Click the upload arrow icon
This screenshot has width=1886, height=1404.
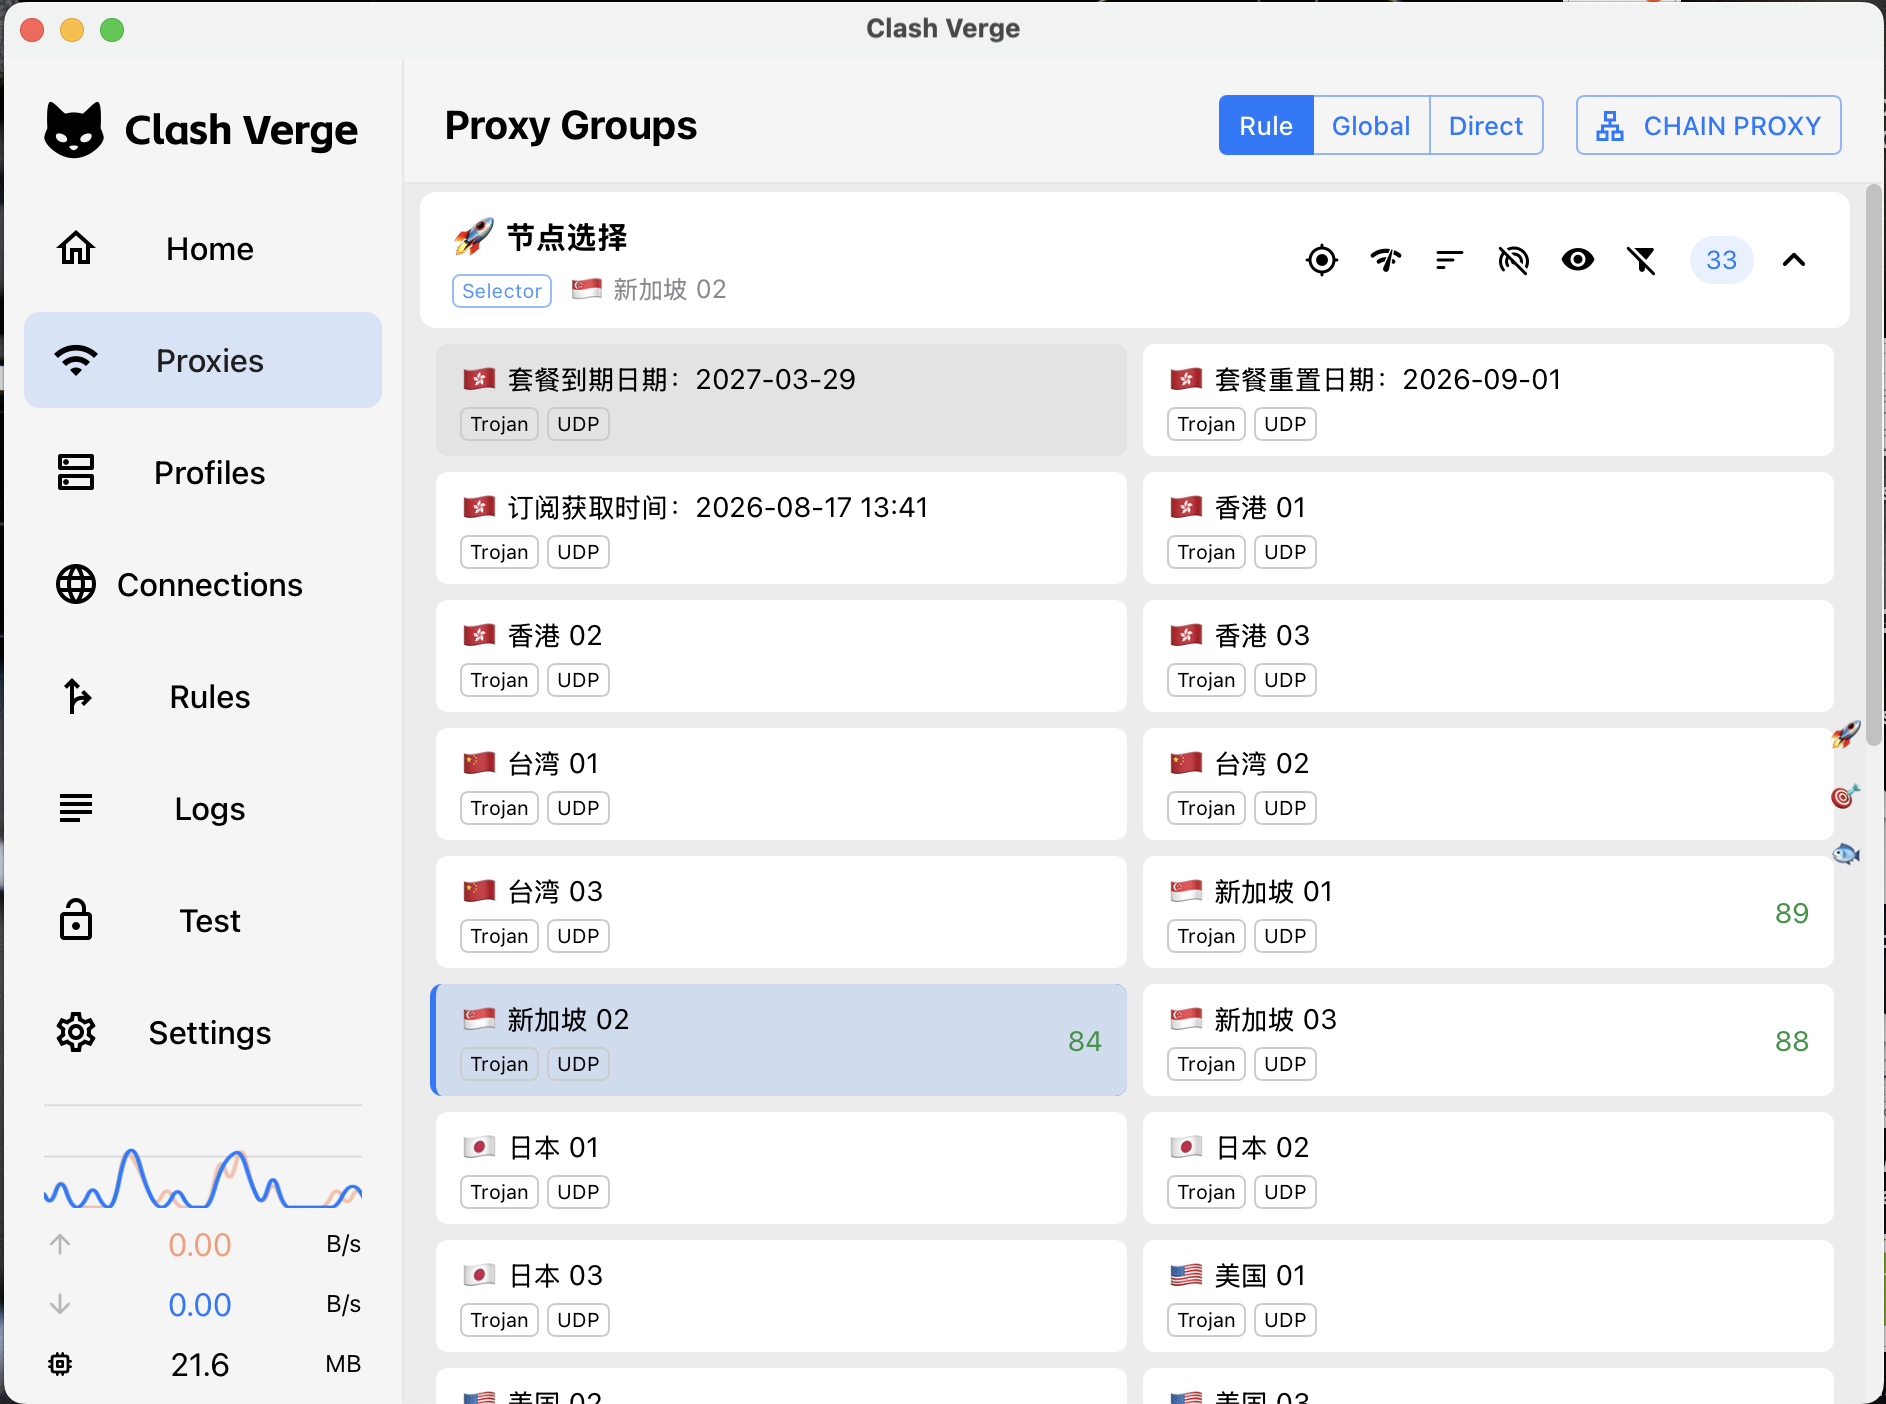(60, 1244)
